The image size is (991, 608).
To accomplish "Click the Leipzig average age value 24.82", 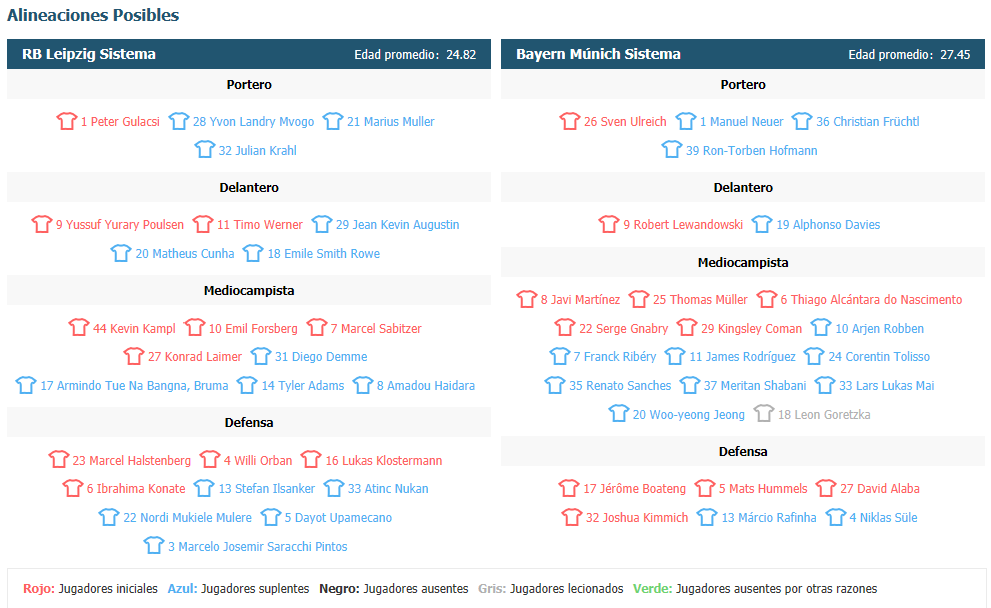I will pyautogui.click(x=461, y=55).
